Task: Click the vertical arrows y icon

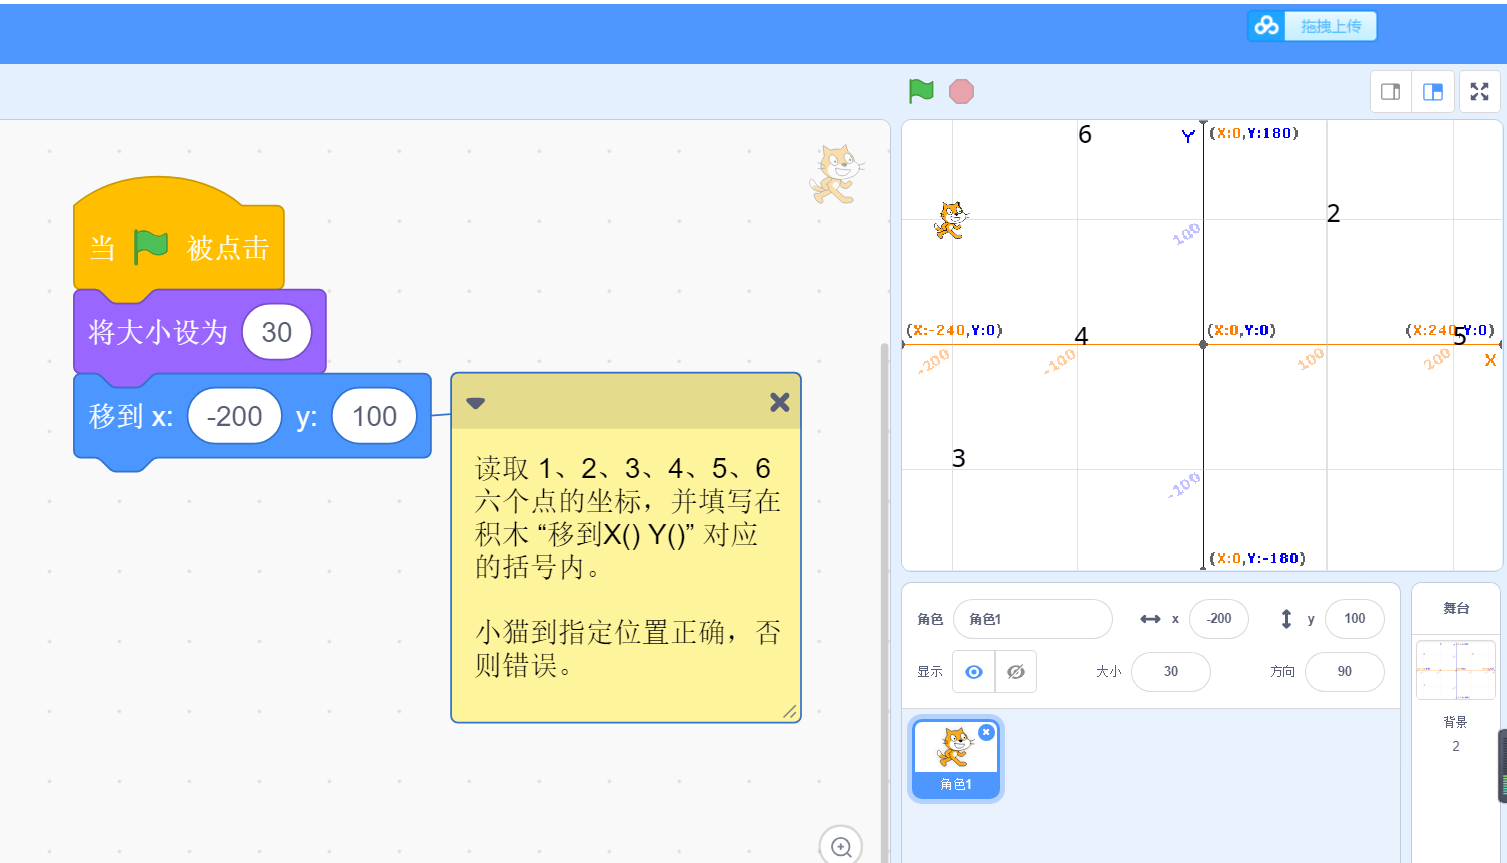Action: 1286,619
